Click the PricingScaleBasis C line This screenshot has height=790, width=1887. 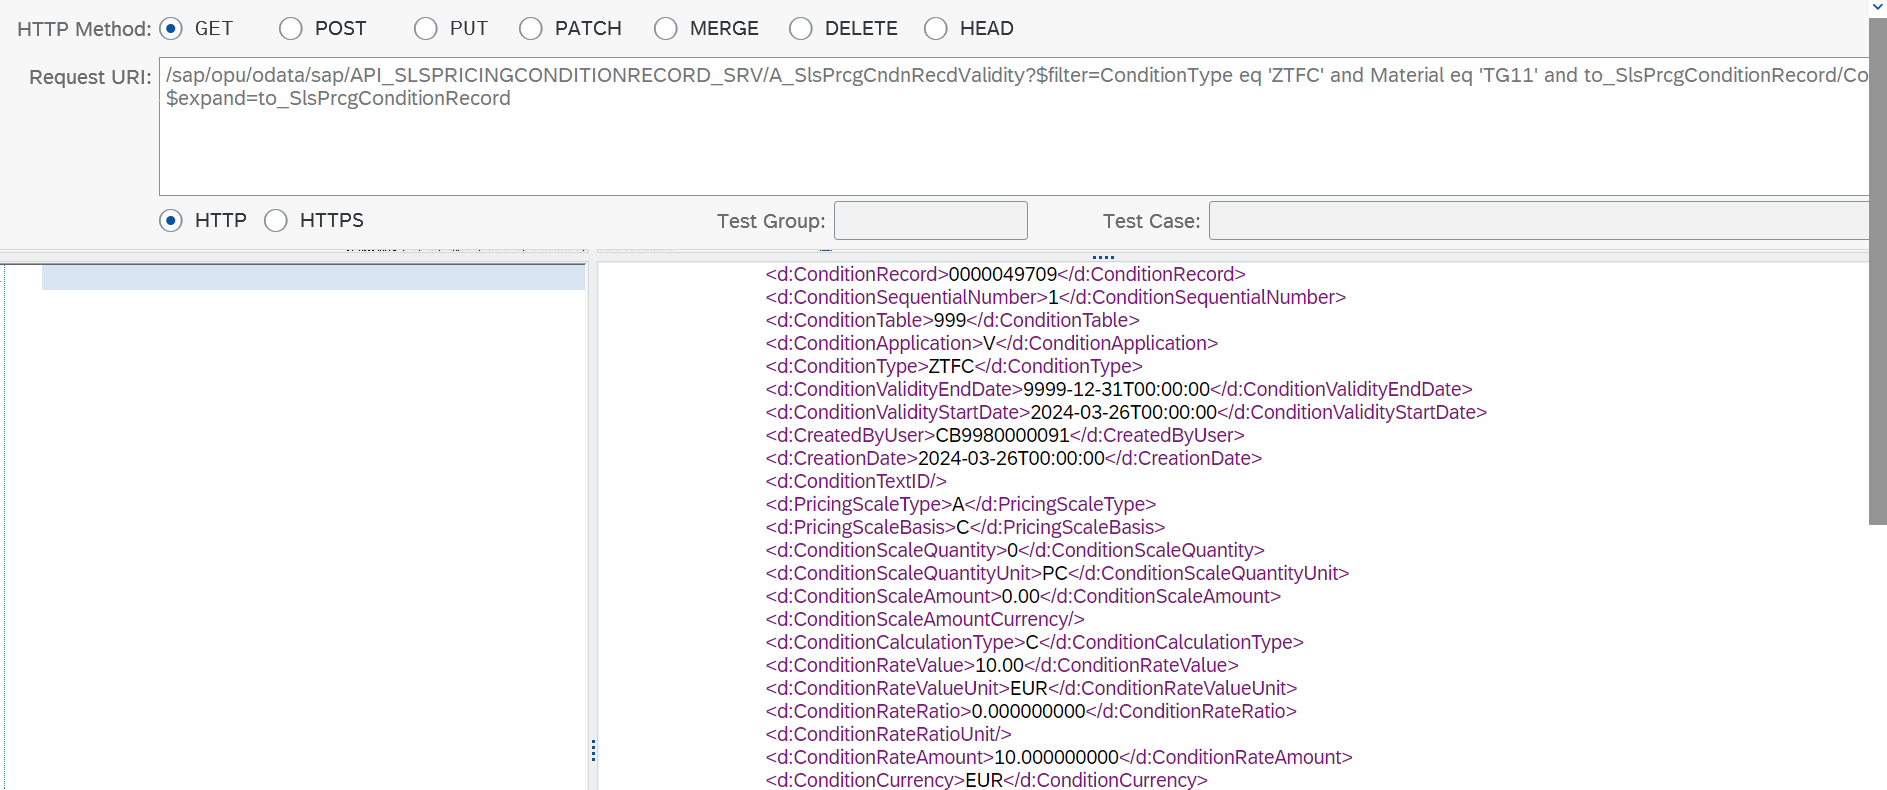click(965, 527)
